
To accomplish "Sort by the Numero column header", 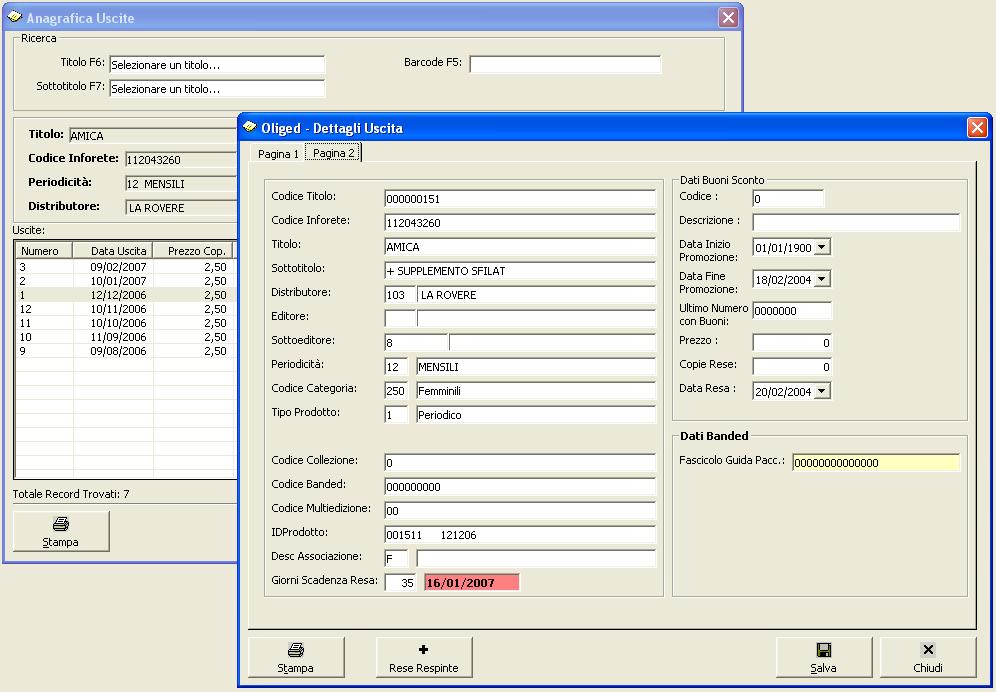I will coord(44,250).
